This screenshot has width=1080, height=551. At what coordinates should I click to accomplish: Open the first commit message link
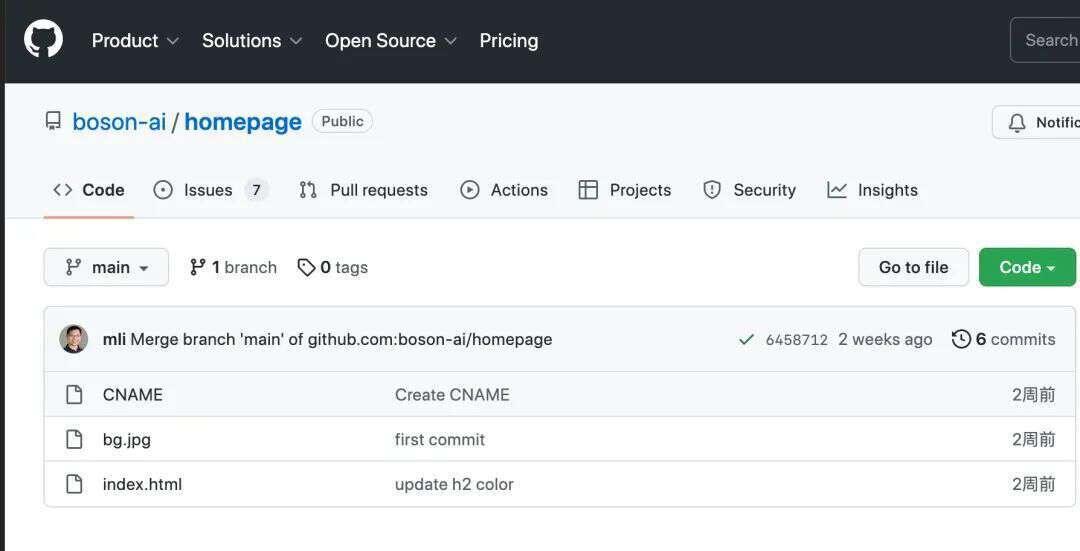point(439,439)
